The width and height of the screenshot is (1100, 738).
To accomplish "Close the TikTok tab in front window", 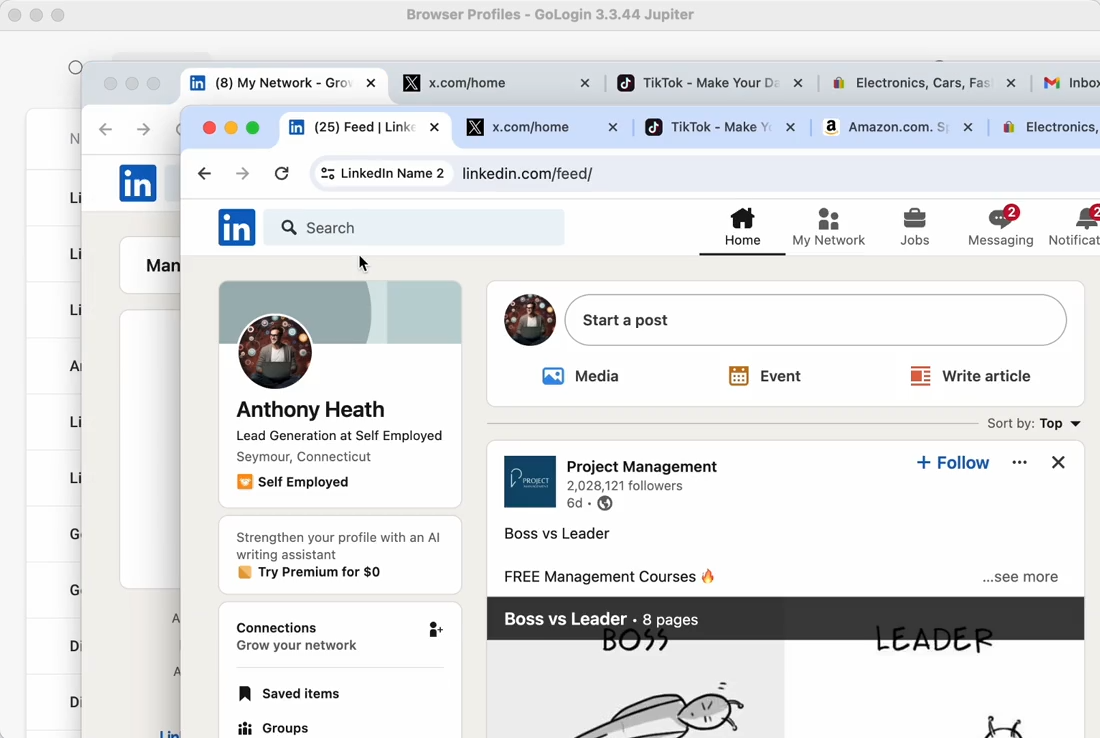I will [x=790, y=127].
